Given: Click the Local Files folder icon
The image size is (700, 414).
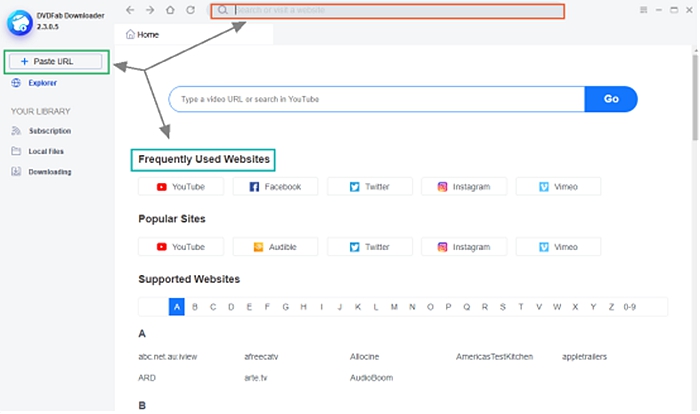Looking at the screenshot, I should tap(16, 151).
